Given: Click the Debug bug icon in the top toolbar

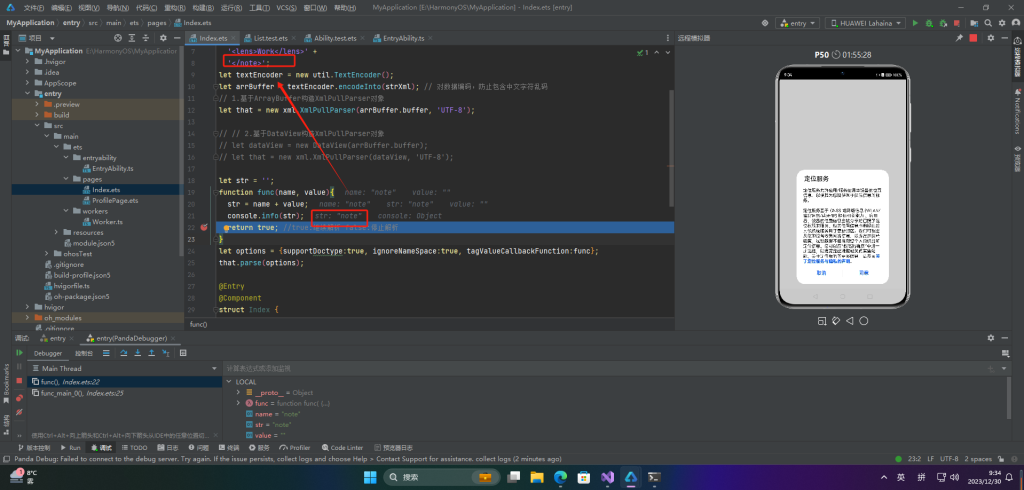Looking at the screenshot, I should (x=928, y=22).
